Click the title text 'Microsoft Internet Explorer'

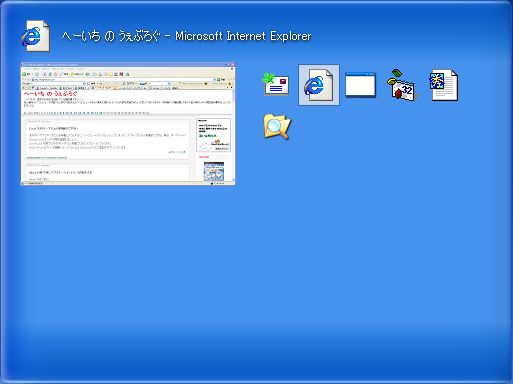pos(243,36)
